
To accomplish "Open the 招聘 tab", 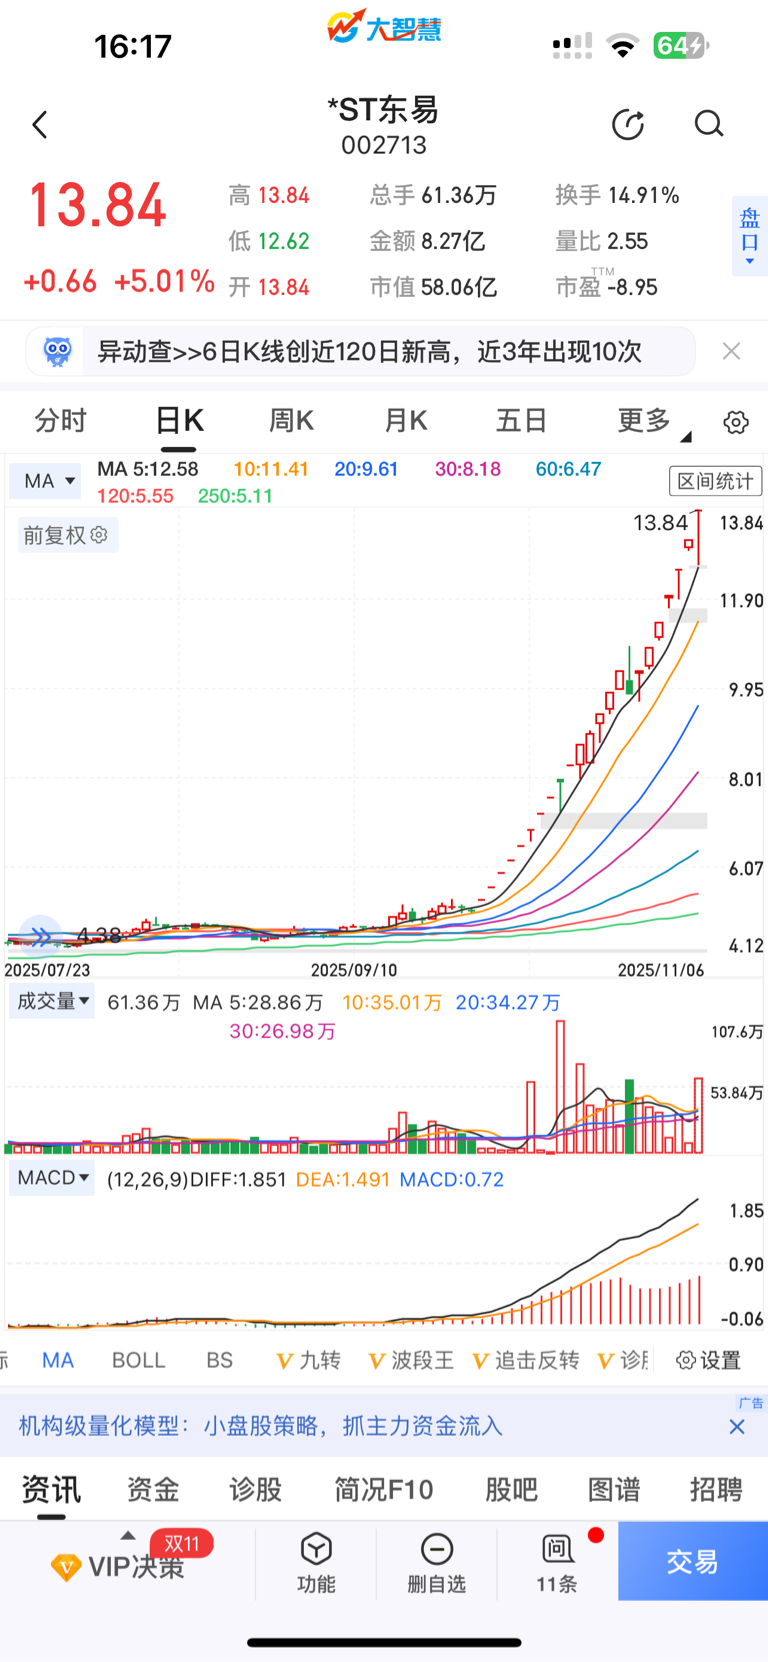I will [716, 1490].
